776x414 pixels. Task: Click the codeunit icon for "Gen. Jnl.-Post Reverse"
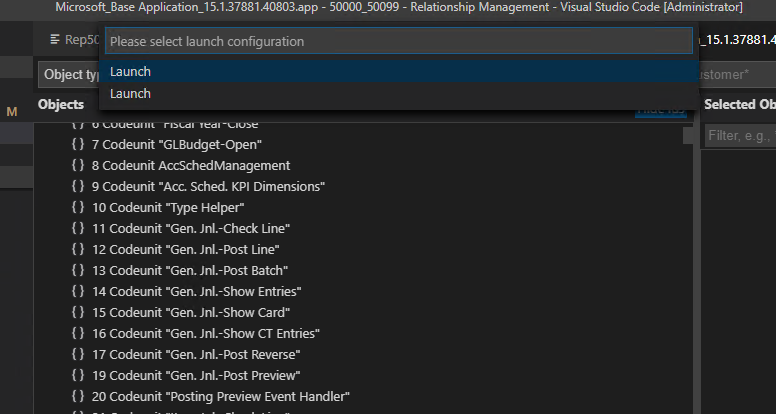pyautogui.click(x=78, y=355)
